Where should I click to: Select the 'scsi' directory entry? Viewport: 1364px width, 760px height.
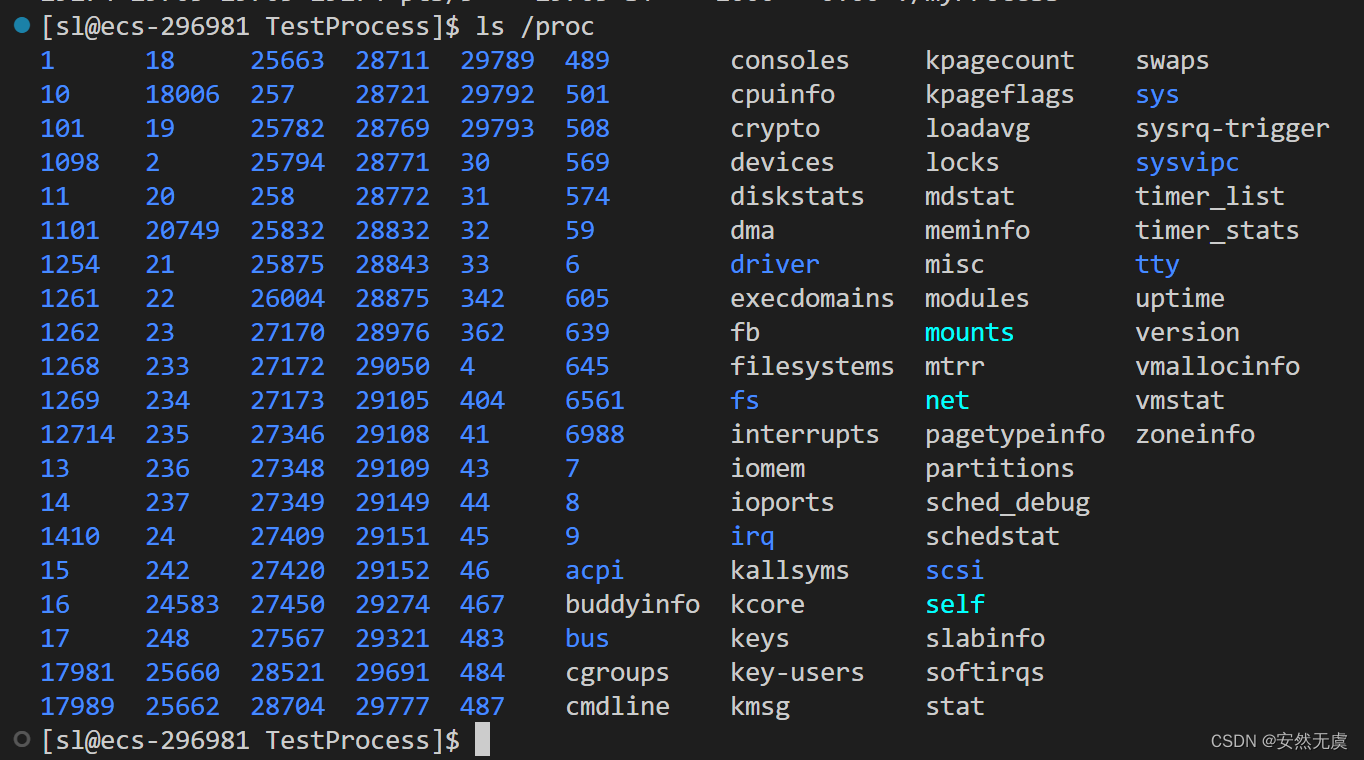pos(955,570)
